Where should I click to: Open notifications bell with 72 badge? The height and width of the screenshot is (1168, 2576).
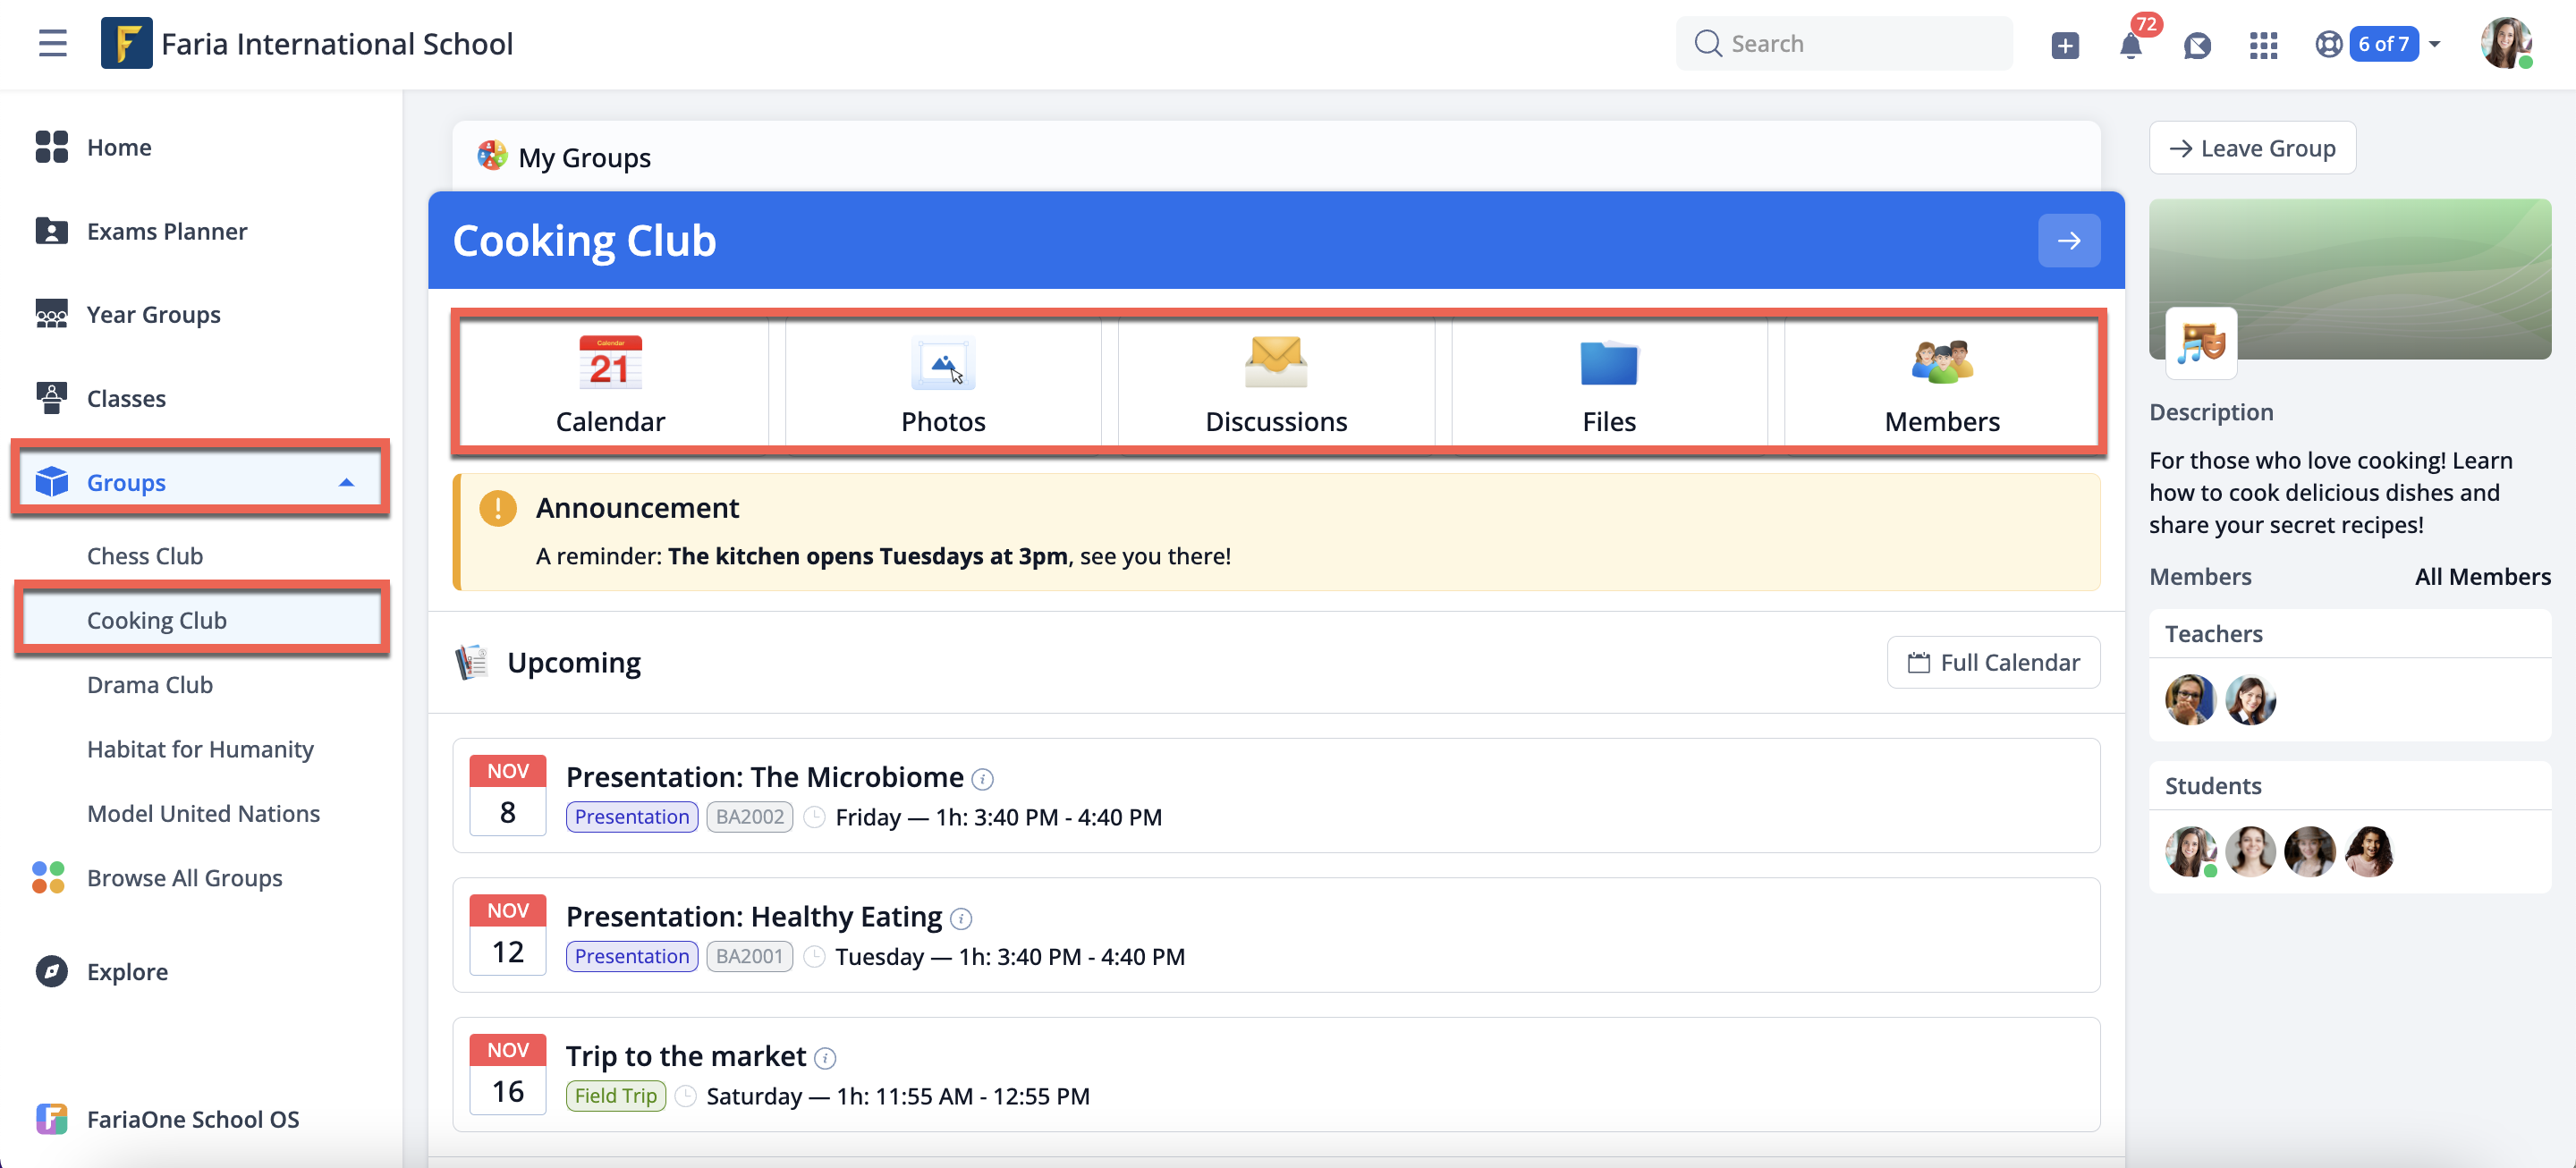pos(2131,45)
